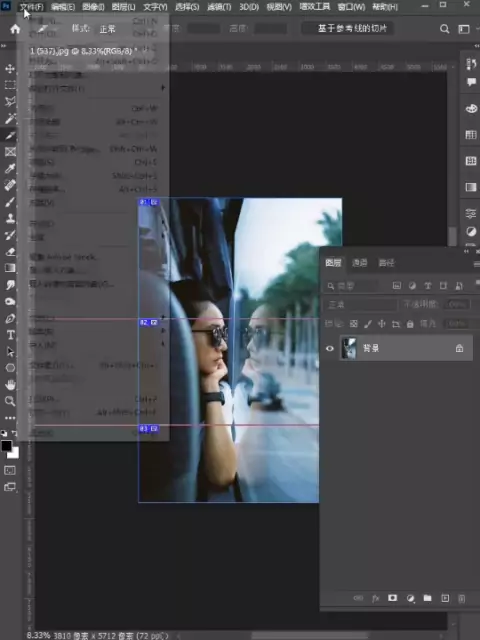Toggle type layer filter icon
The image size is (480, 640).
point(428,286)
